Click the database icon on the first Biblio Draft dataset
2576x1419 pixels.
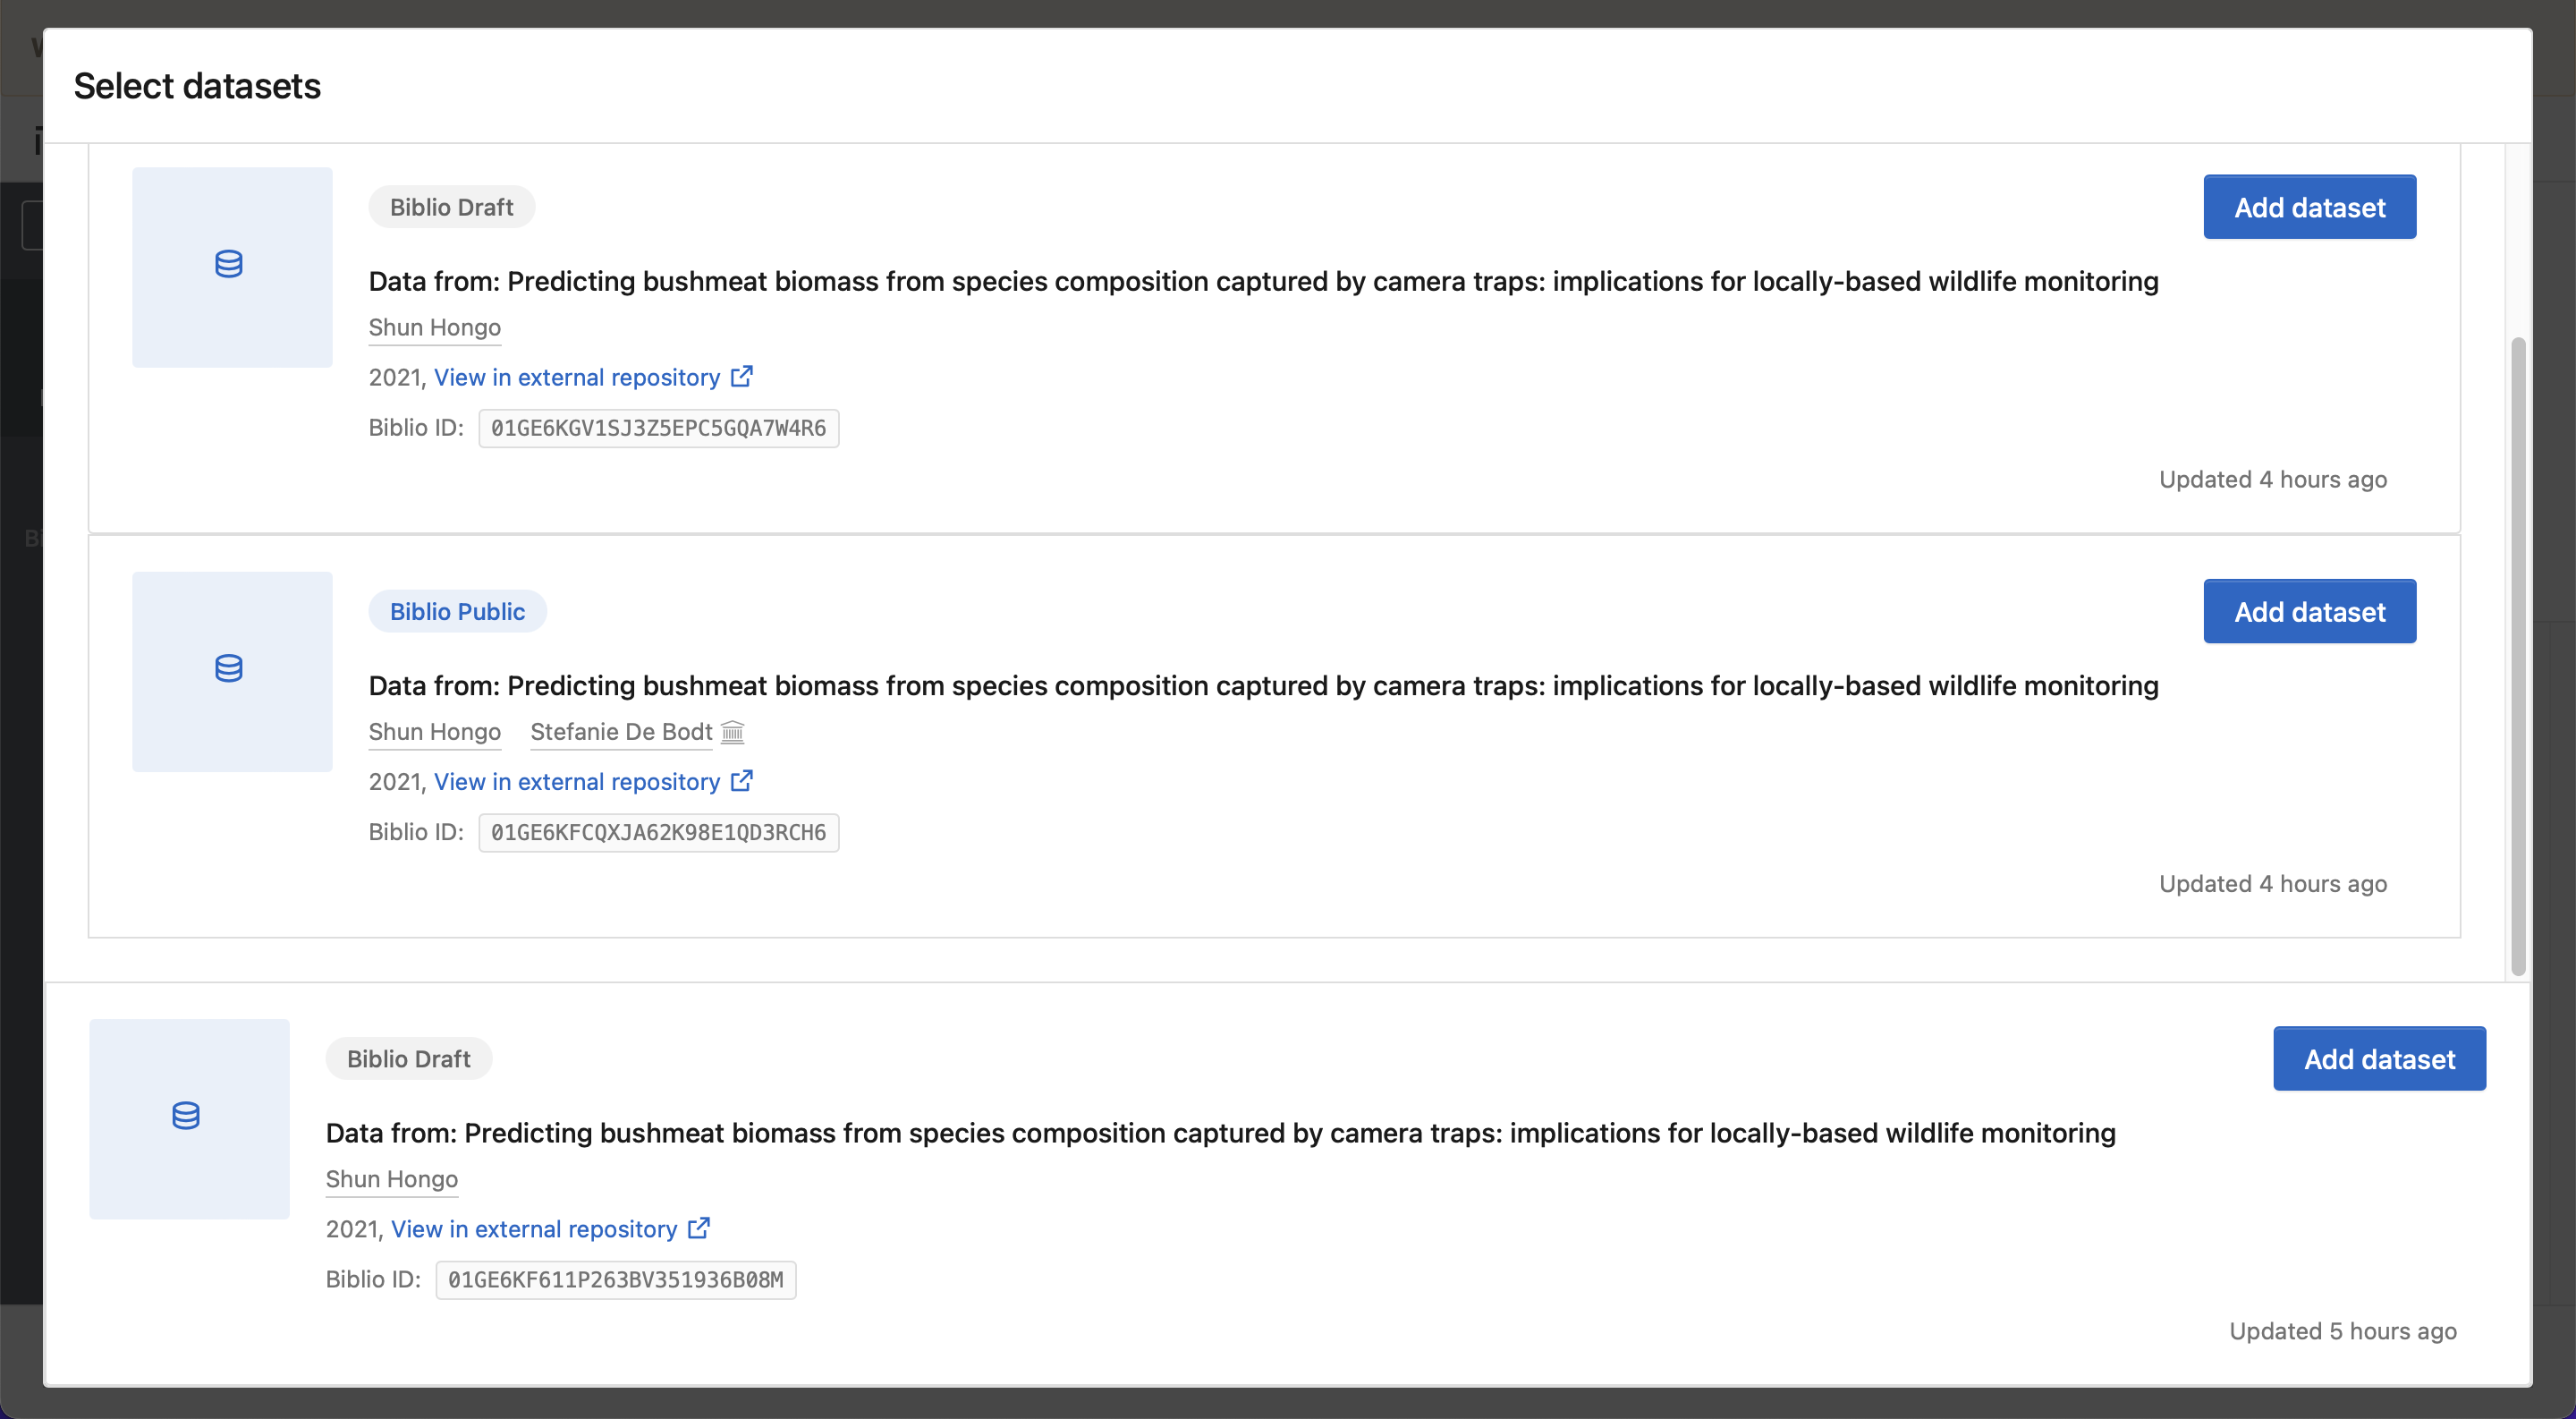click(231, 266)
